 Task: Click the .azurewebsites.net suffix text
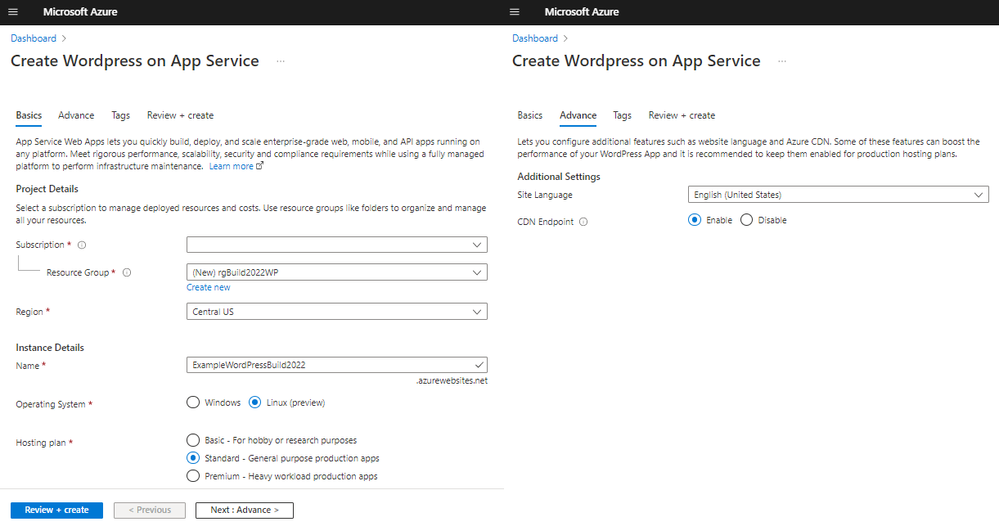point(452,381)
